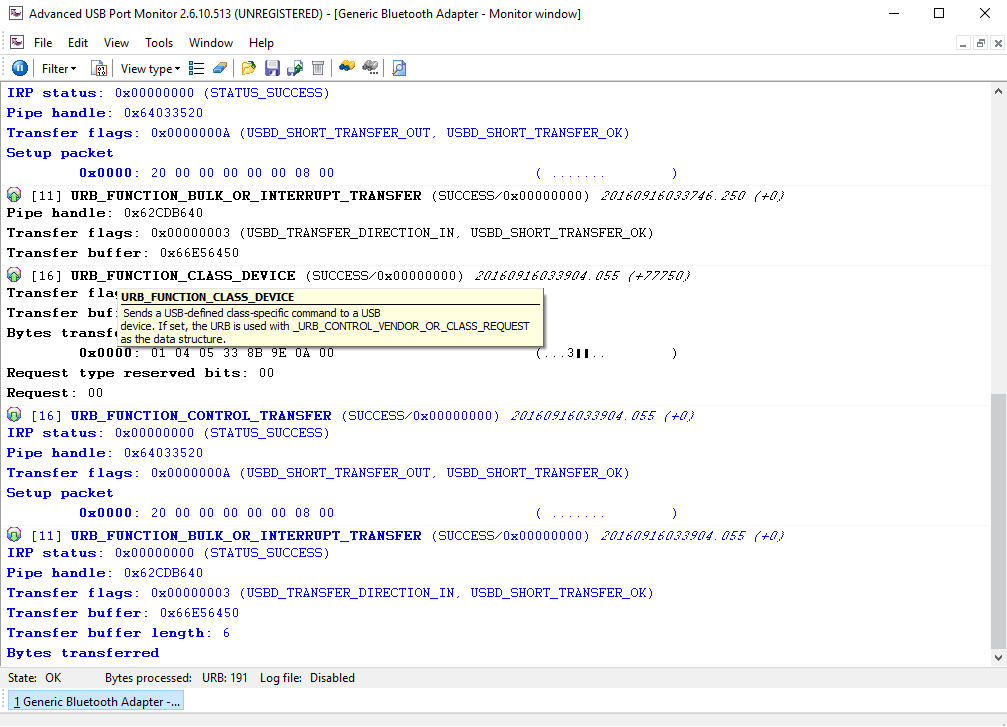Trigger find next with the gray binoculars icon

(x=369, y=68)
